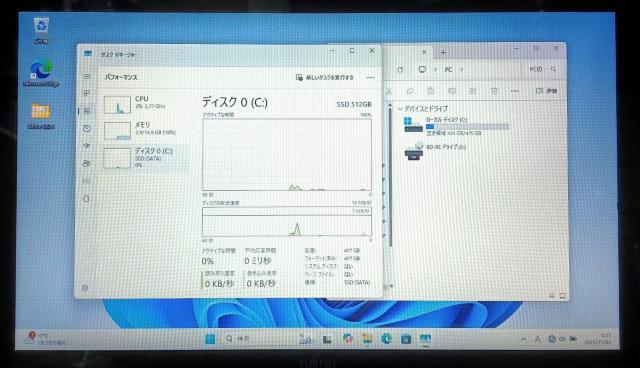640x368 pixels.
Task: Refresh the File Explorer view
Action: click(x=400, y=70)
